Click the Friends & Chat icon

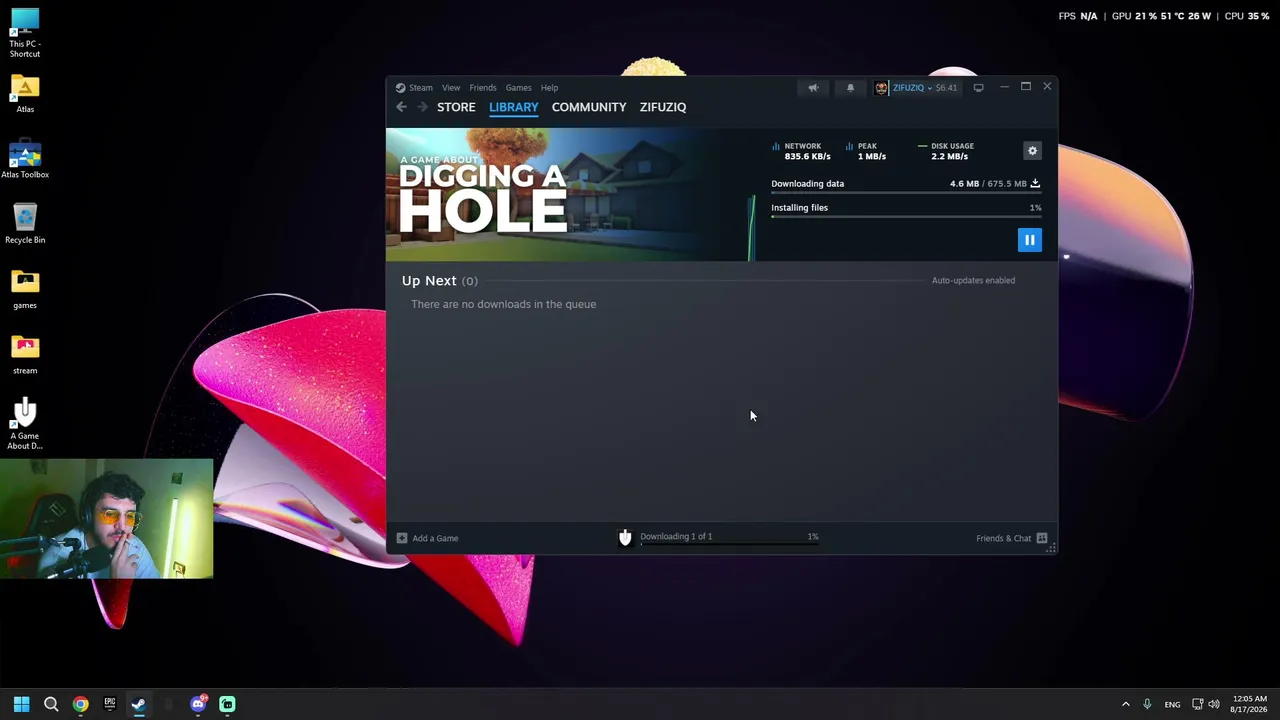point(1042,538)
